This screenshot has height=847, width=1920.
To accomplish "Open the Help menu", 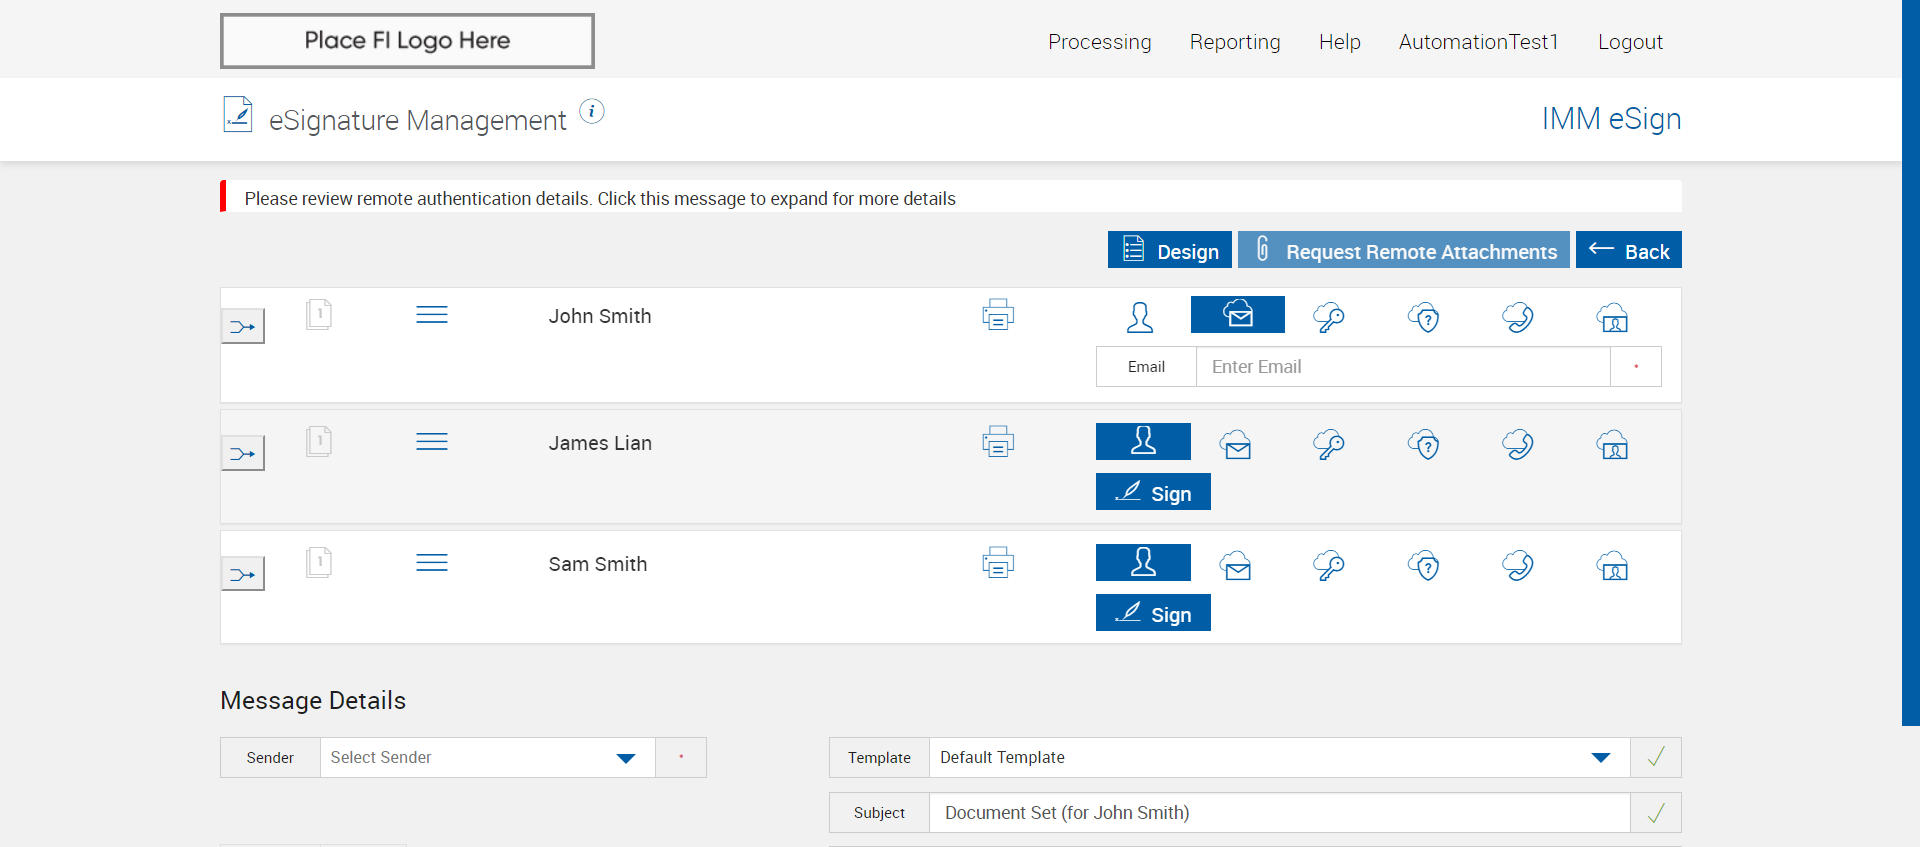I will tap(1340, 42).
